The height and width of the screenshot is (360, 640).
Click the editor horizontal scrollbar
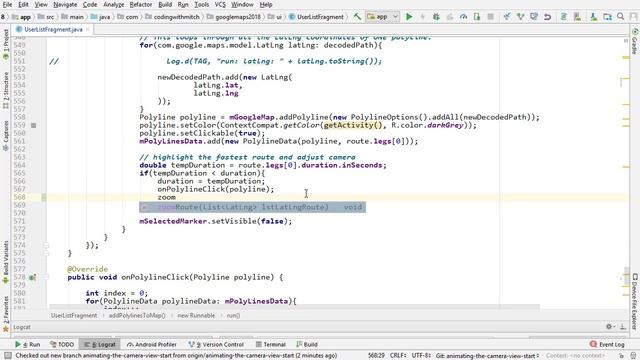(294, 306)
